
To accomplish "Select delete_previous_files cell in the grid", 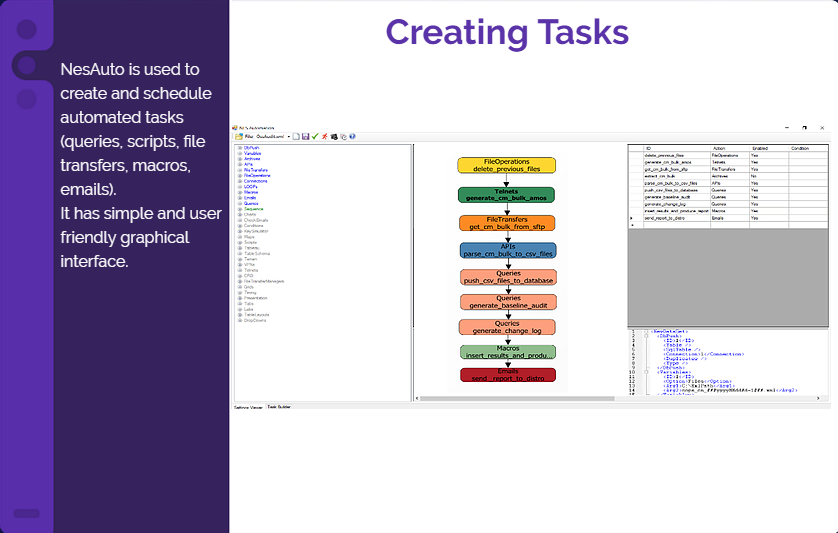I will click(677, 155).
